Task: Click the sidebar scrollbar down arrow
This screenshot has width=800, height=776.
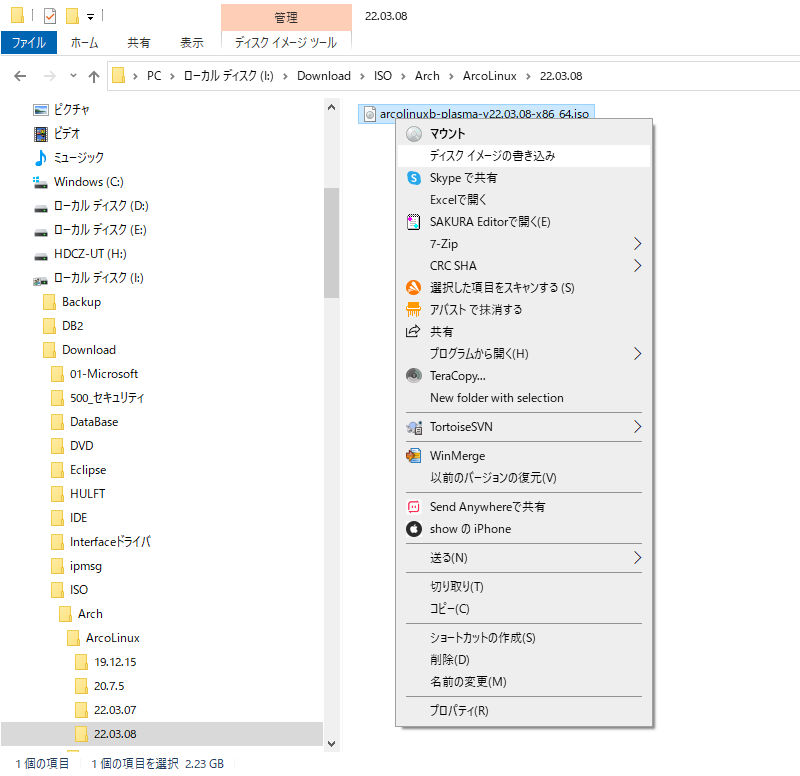Action: coord(331,743)
